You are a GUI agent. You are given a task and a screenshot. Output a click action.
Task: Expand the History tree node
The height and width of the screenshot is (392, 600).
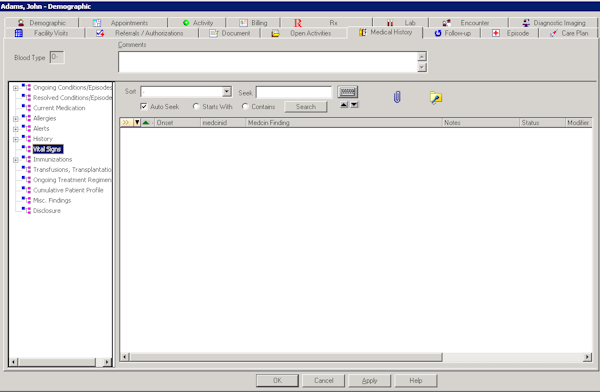15,139
